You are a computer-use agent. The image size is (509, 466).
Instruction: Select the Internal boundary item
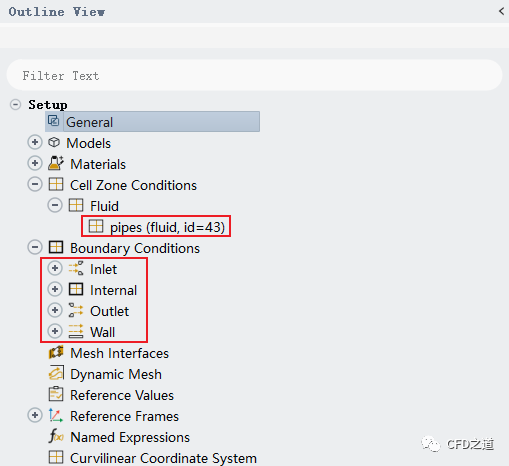(113, 290)
